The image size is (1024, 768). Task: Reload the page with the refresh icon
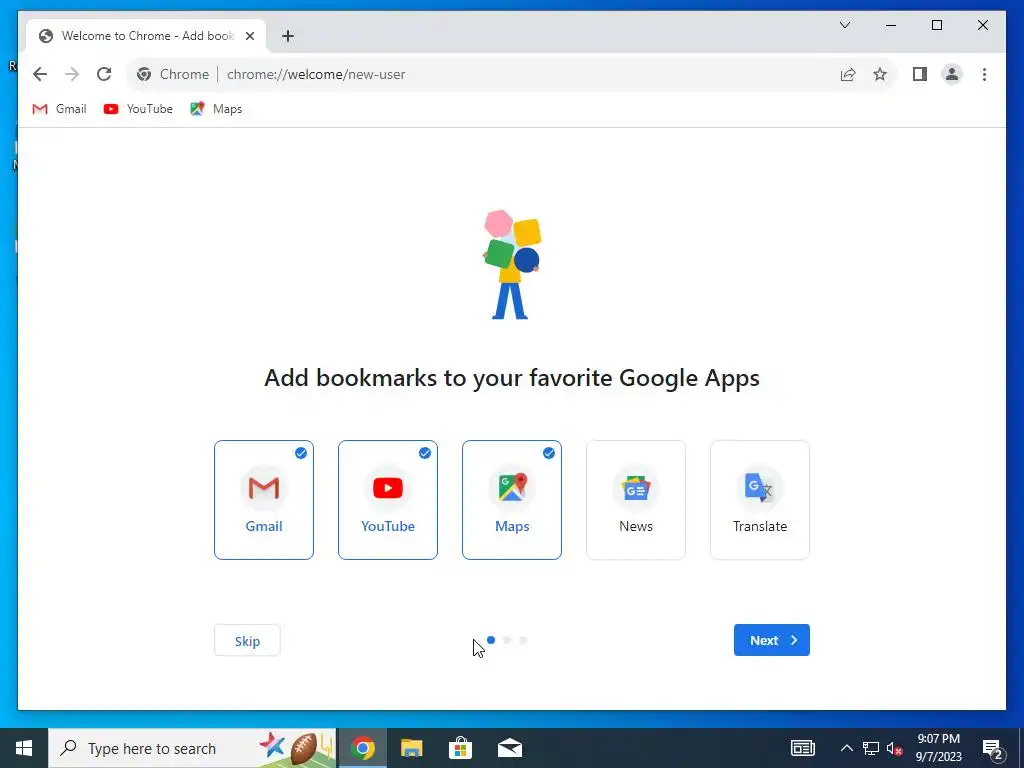click(x=104, y=74)
